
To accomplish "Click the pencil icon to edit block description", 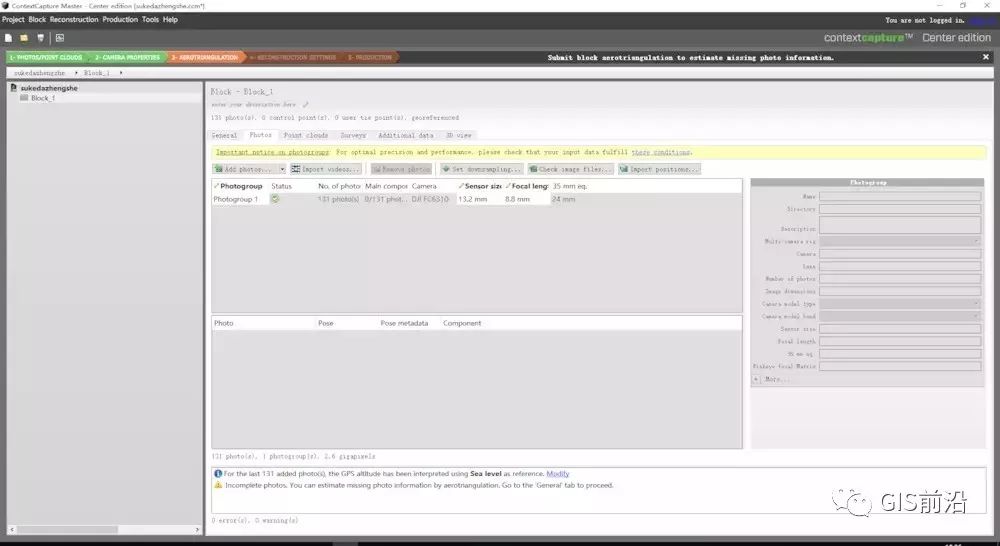I will tap(306, 104).
